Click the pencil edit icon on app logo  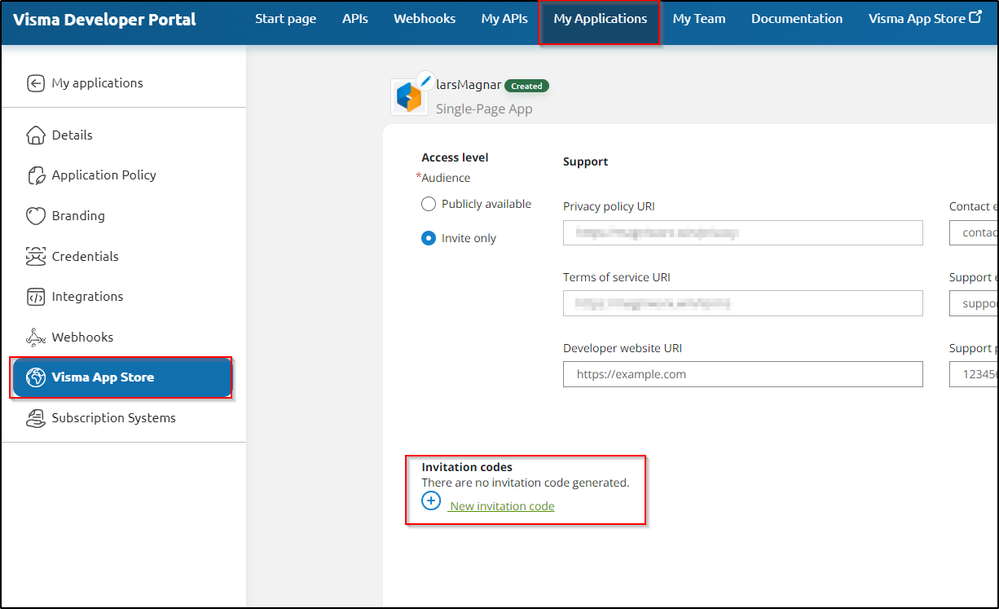tap(425, 80)
